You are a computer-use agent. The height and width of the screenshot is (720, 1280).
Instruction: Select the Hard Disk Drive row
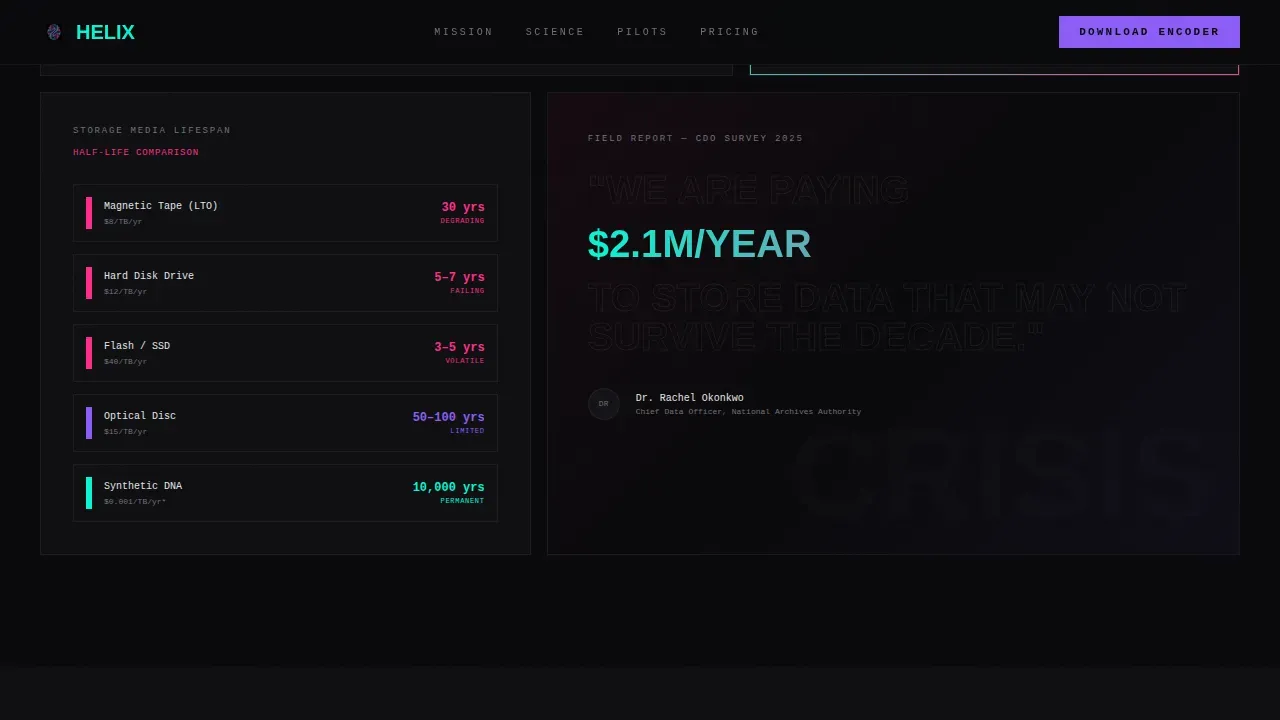(x=285, y=283)
